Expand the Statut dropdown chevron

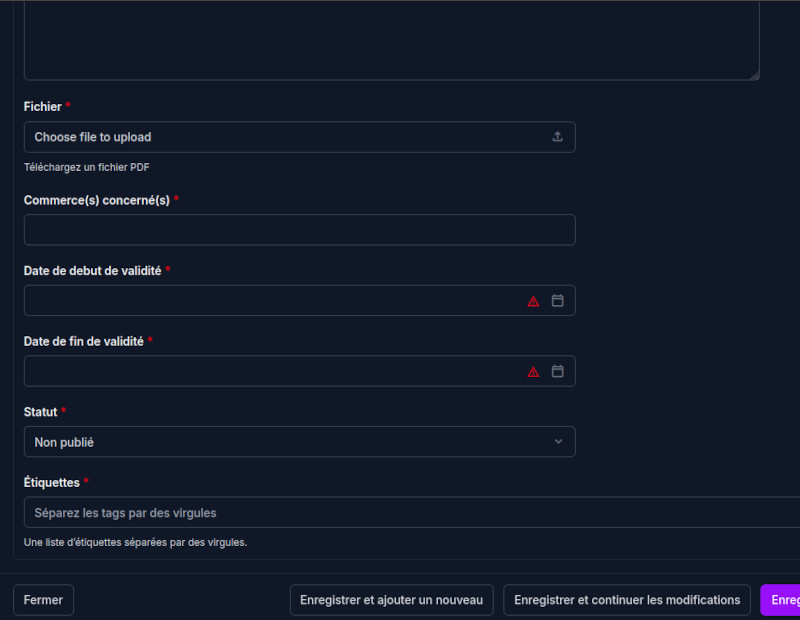[x=558, y=442]
